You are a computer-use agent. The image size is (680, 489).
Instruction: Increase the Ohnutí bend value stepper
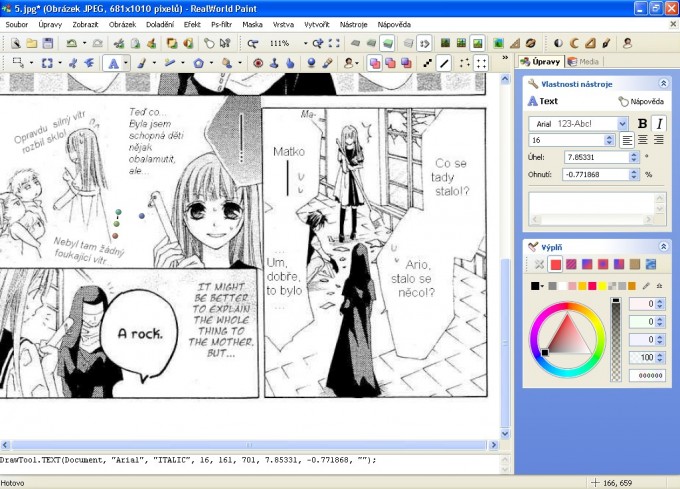[x=634, y=172]
